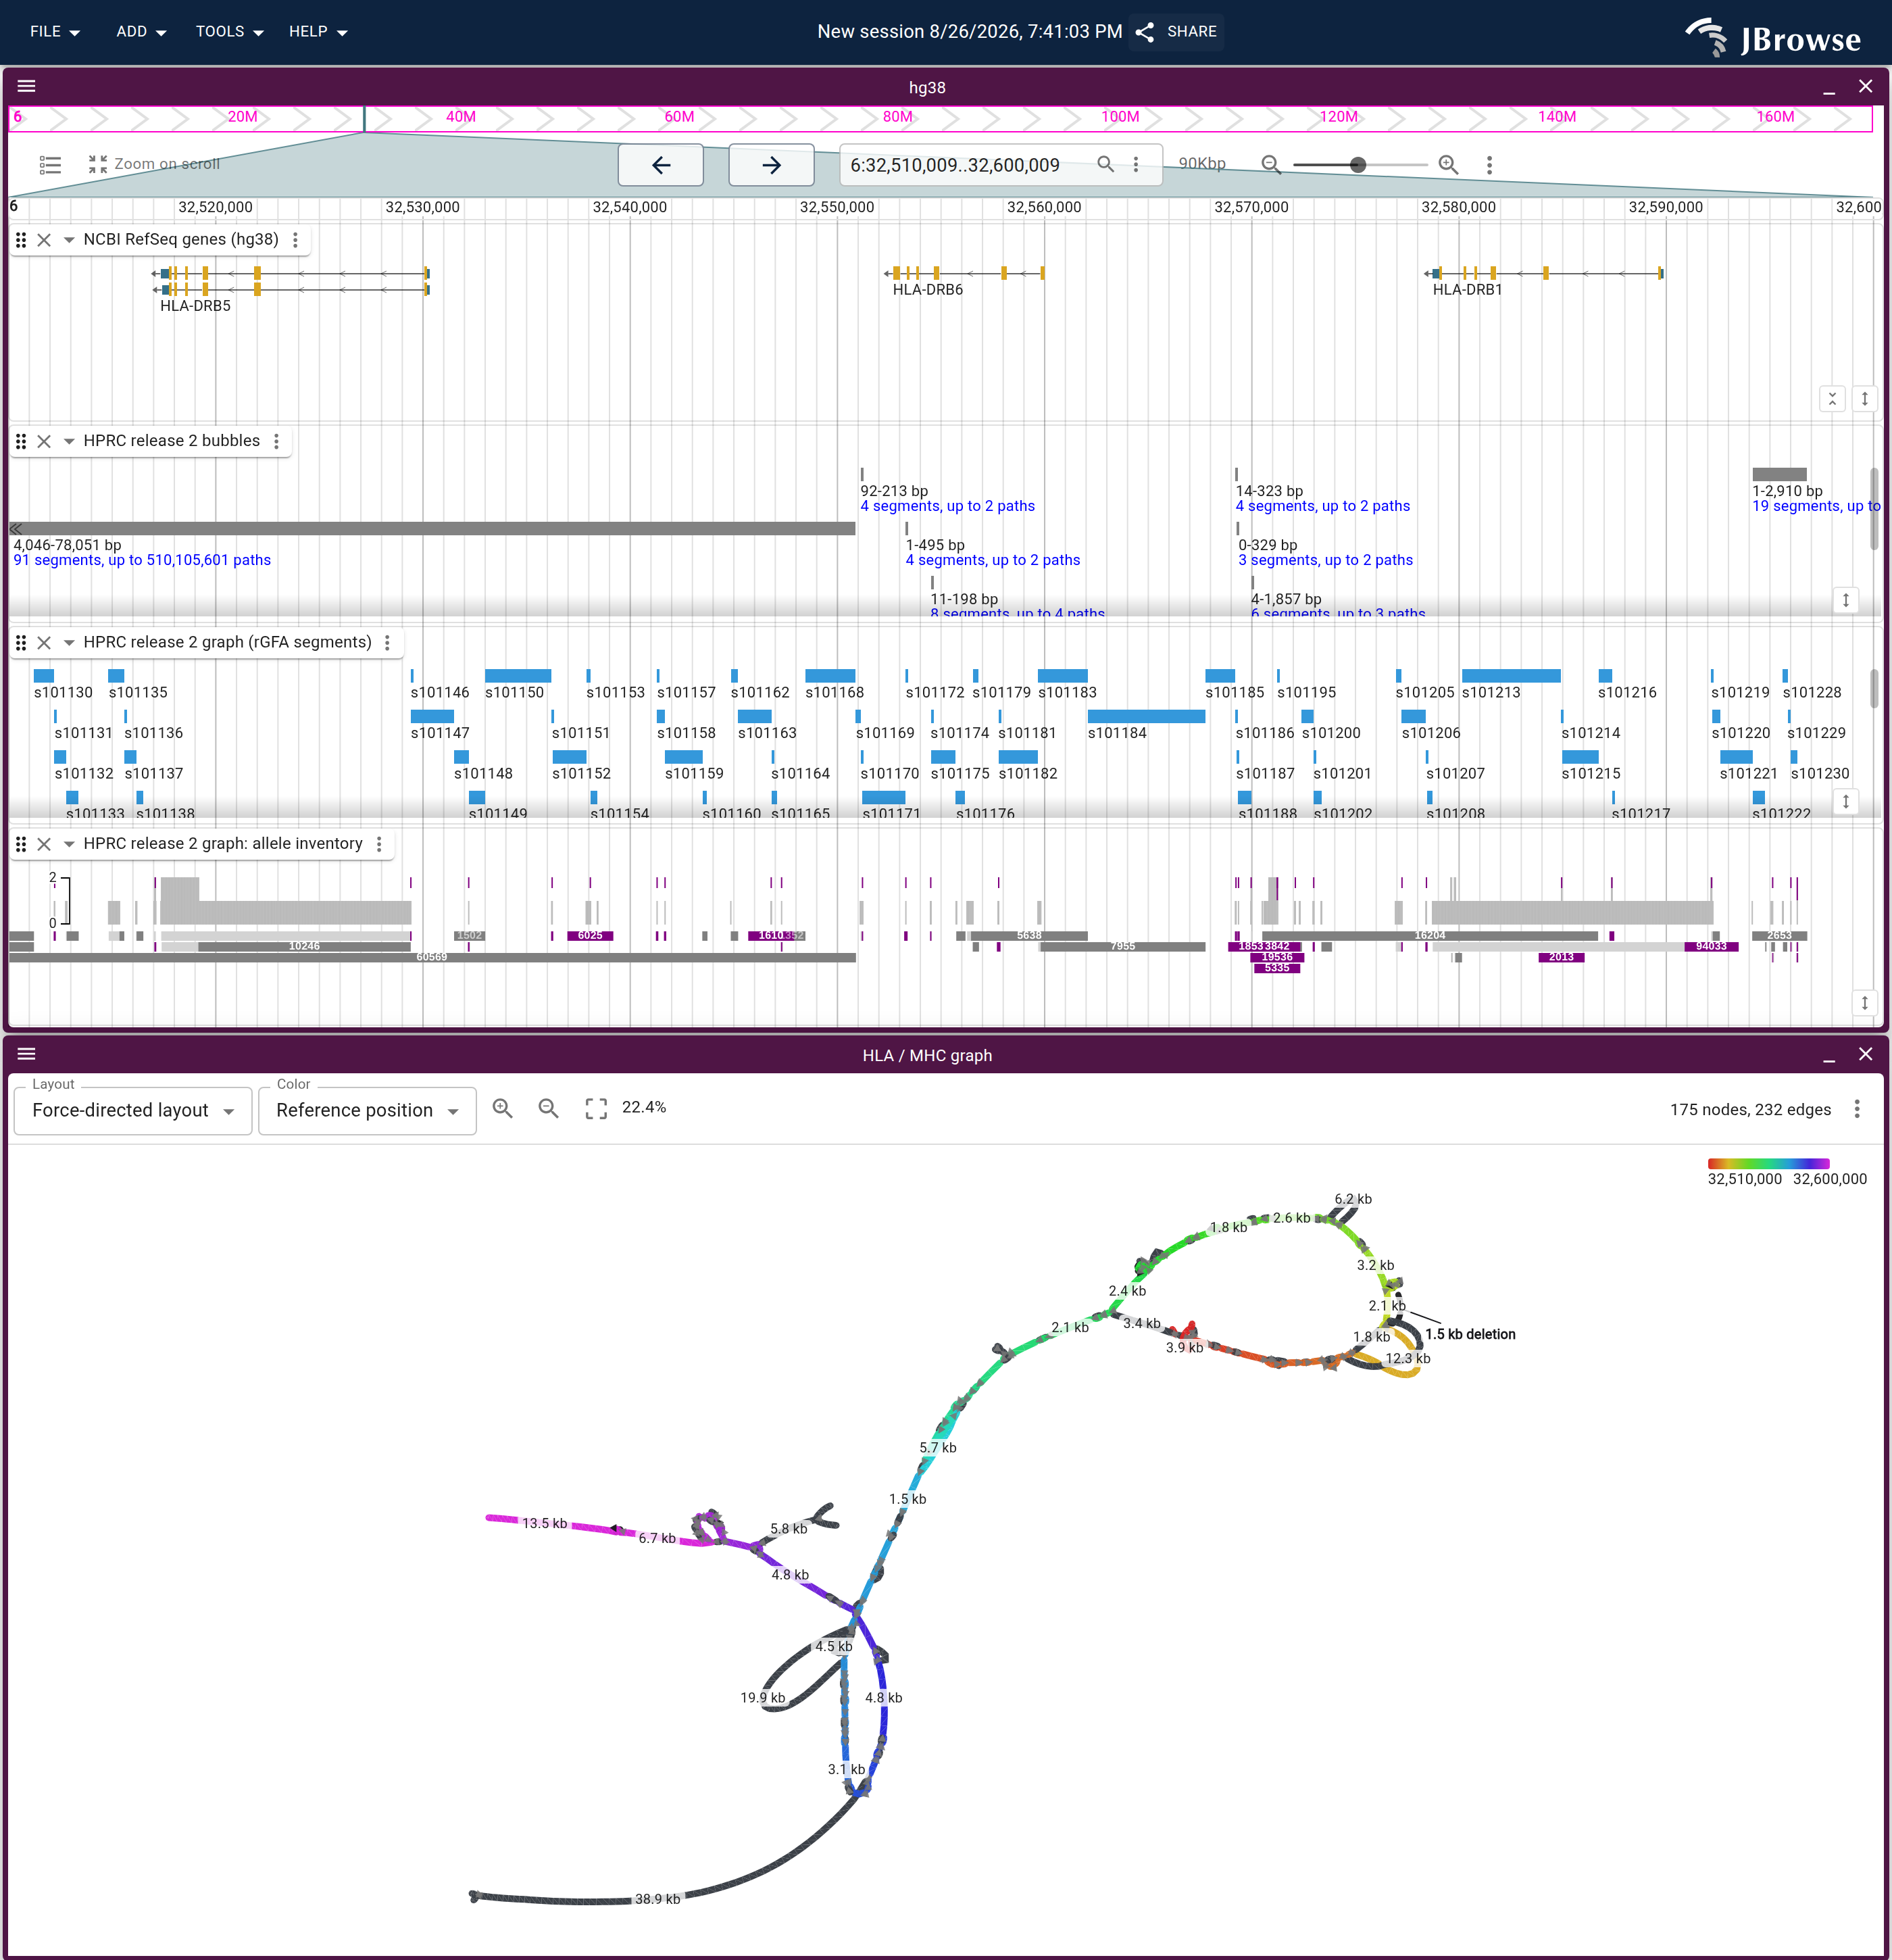
Task: Click the SHARE button
Action: 1177,32
